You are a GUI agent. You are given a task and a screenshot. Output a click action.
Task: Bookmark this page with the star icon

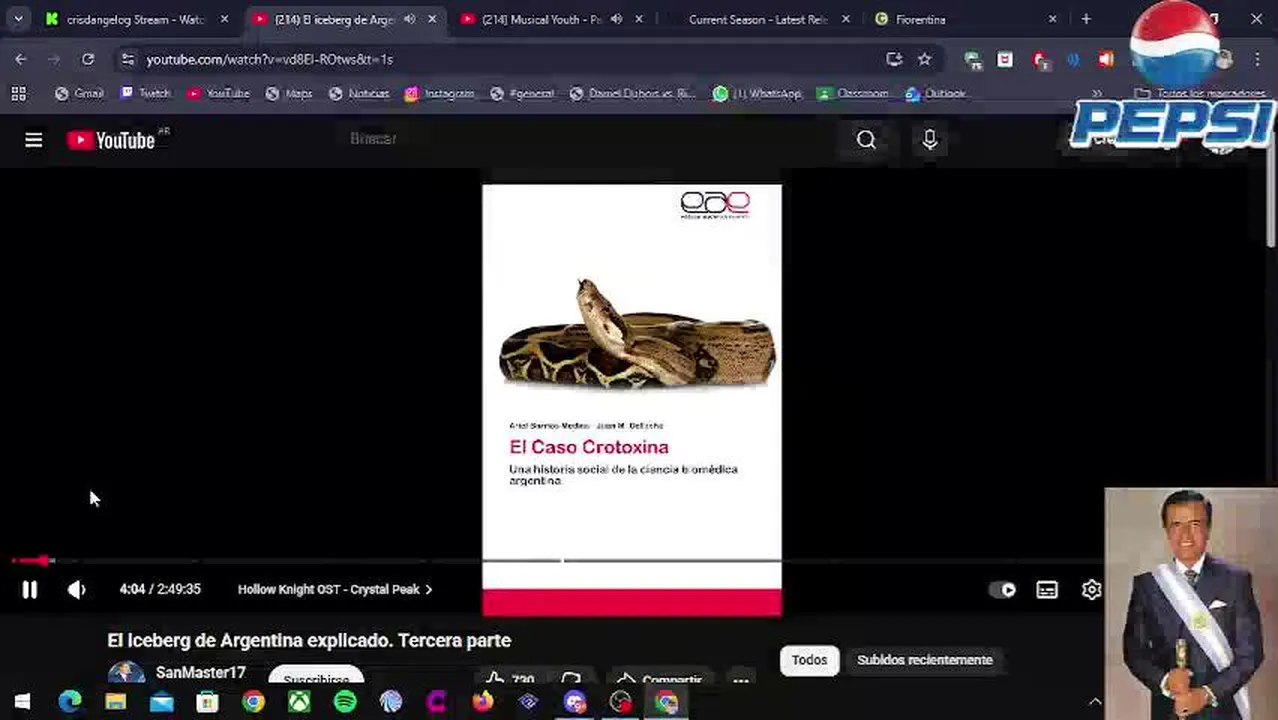pyautogui.click(x=925, y=59)
